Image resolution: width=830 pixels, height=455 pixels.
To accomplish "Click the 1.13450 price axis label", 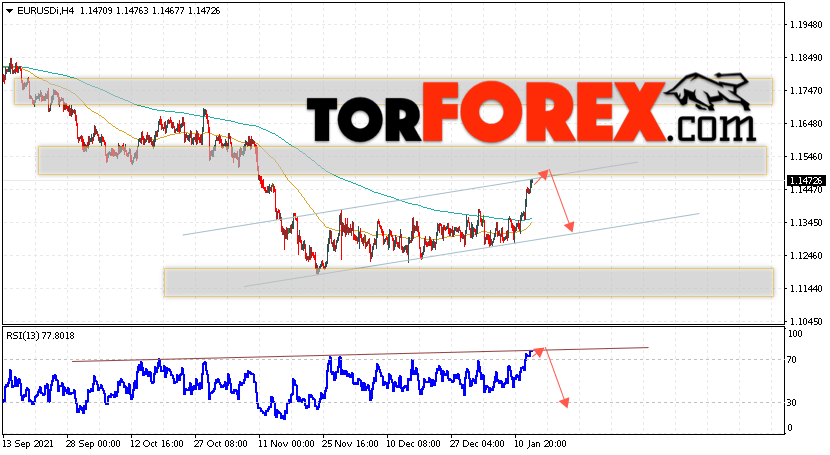I will coord(806,222).
